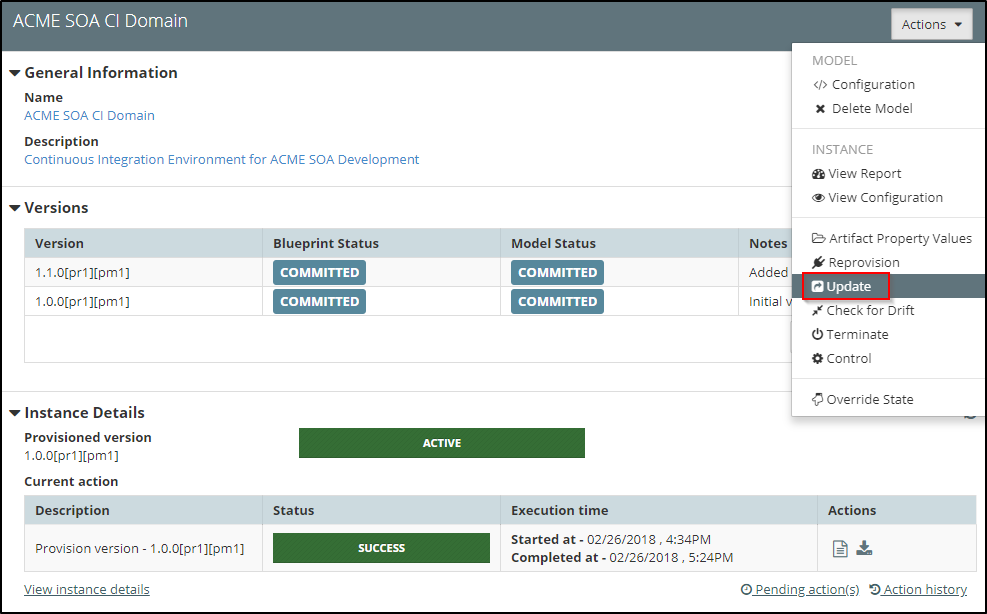This screenshot has height=614, width=987.
Task: Collapse the Instance Details section
Action: [15, 413]
